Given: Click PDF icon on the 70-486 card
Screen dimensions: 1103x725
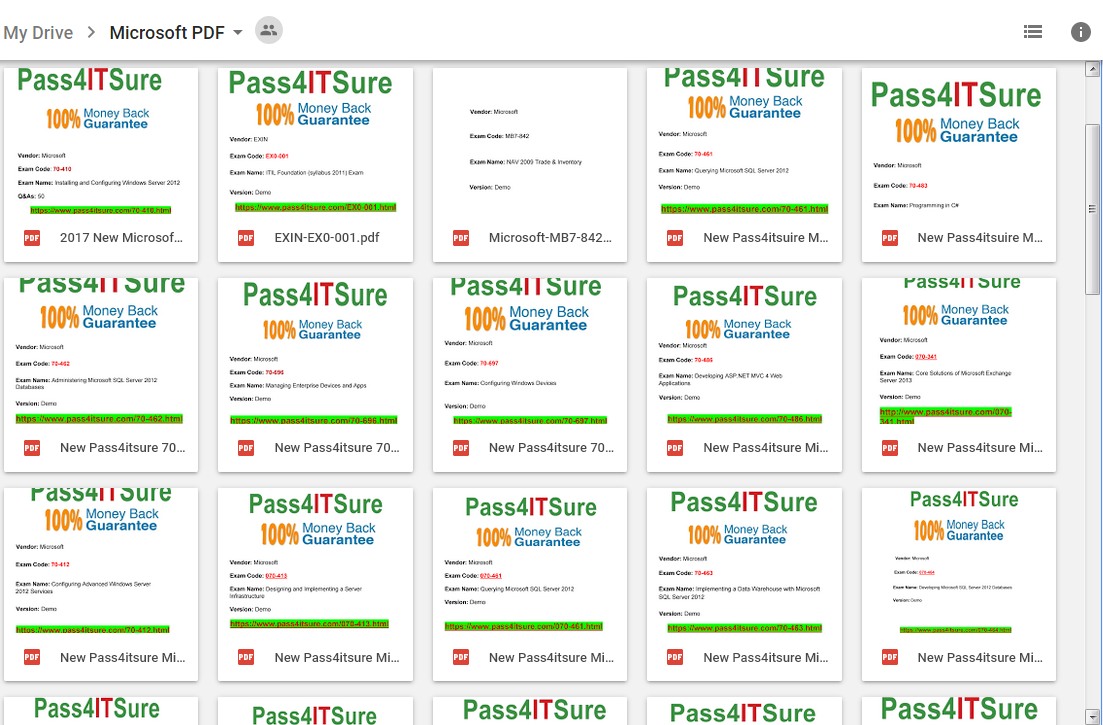Looking at the screenshot, I should 675,447.
